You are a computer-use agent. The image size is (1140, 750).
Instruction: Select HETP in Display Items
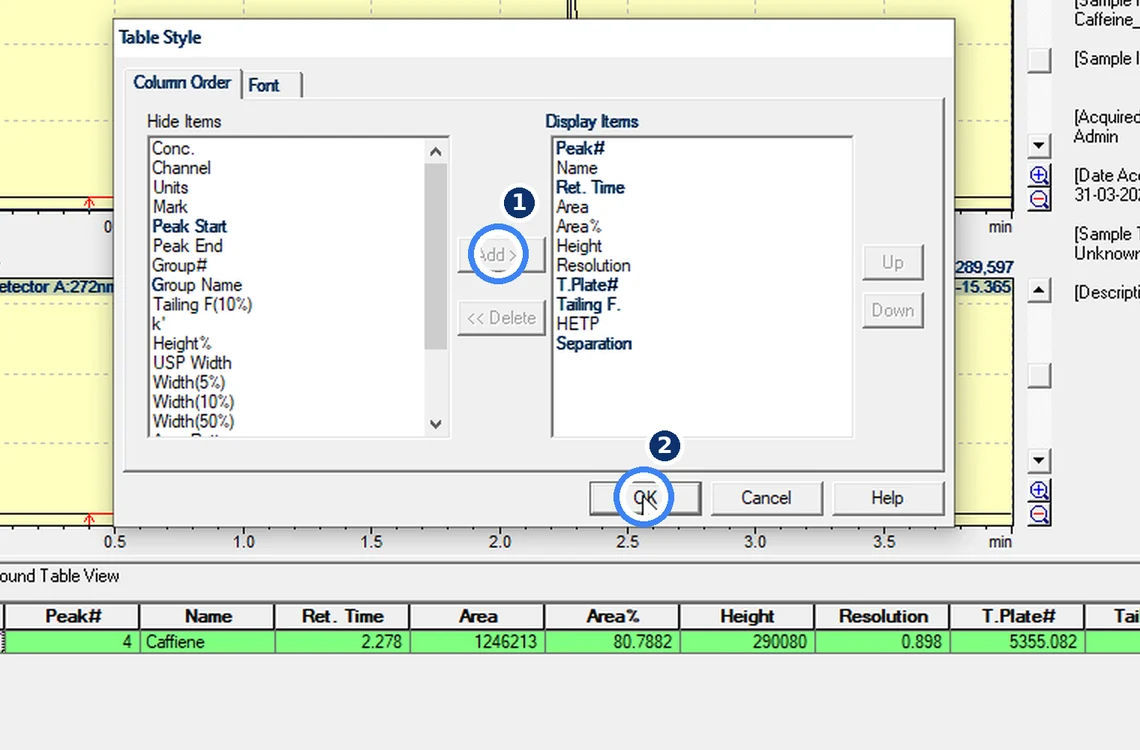pos(578,324)
